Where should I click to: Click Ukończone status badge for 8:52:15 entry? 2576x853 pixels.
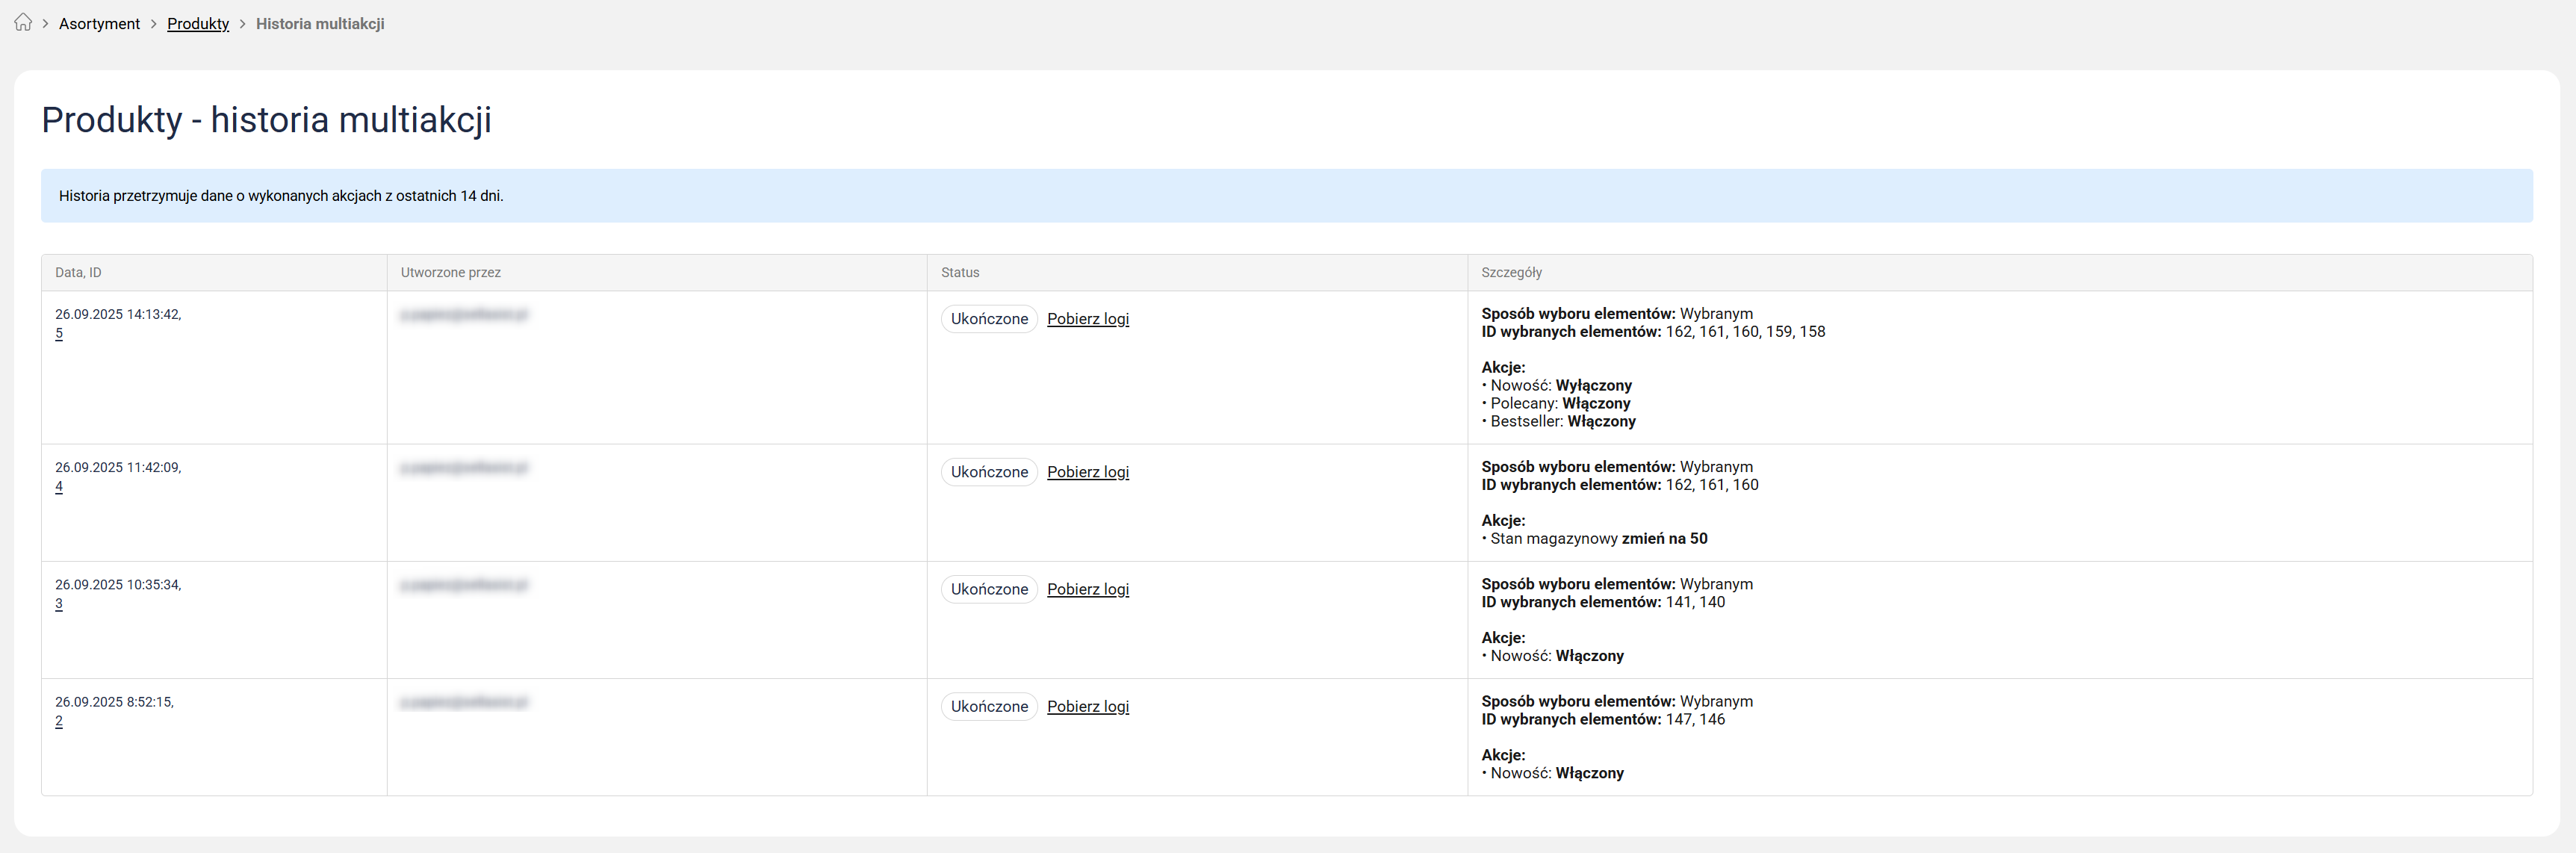click(x=988, y=706)
